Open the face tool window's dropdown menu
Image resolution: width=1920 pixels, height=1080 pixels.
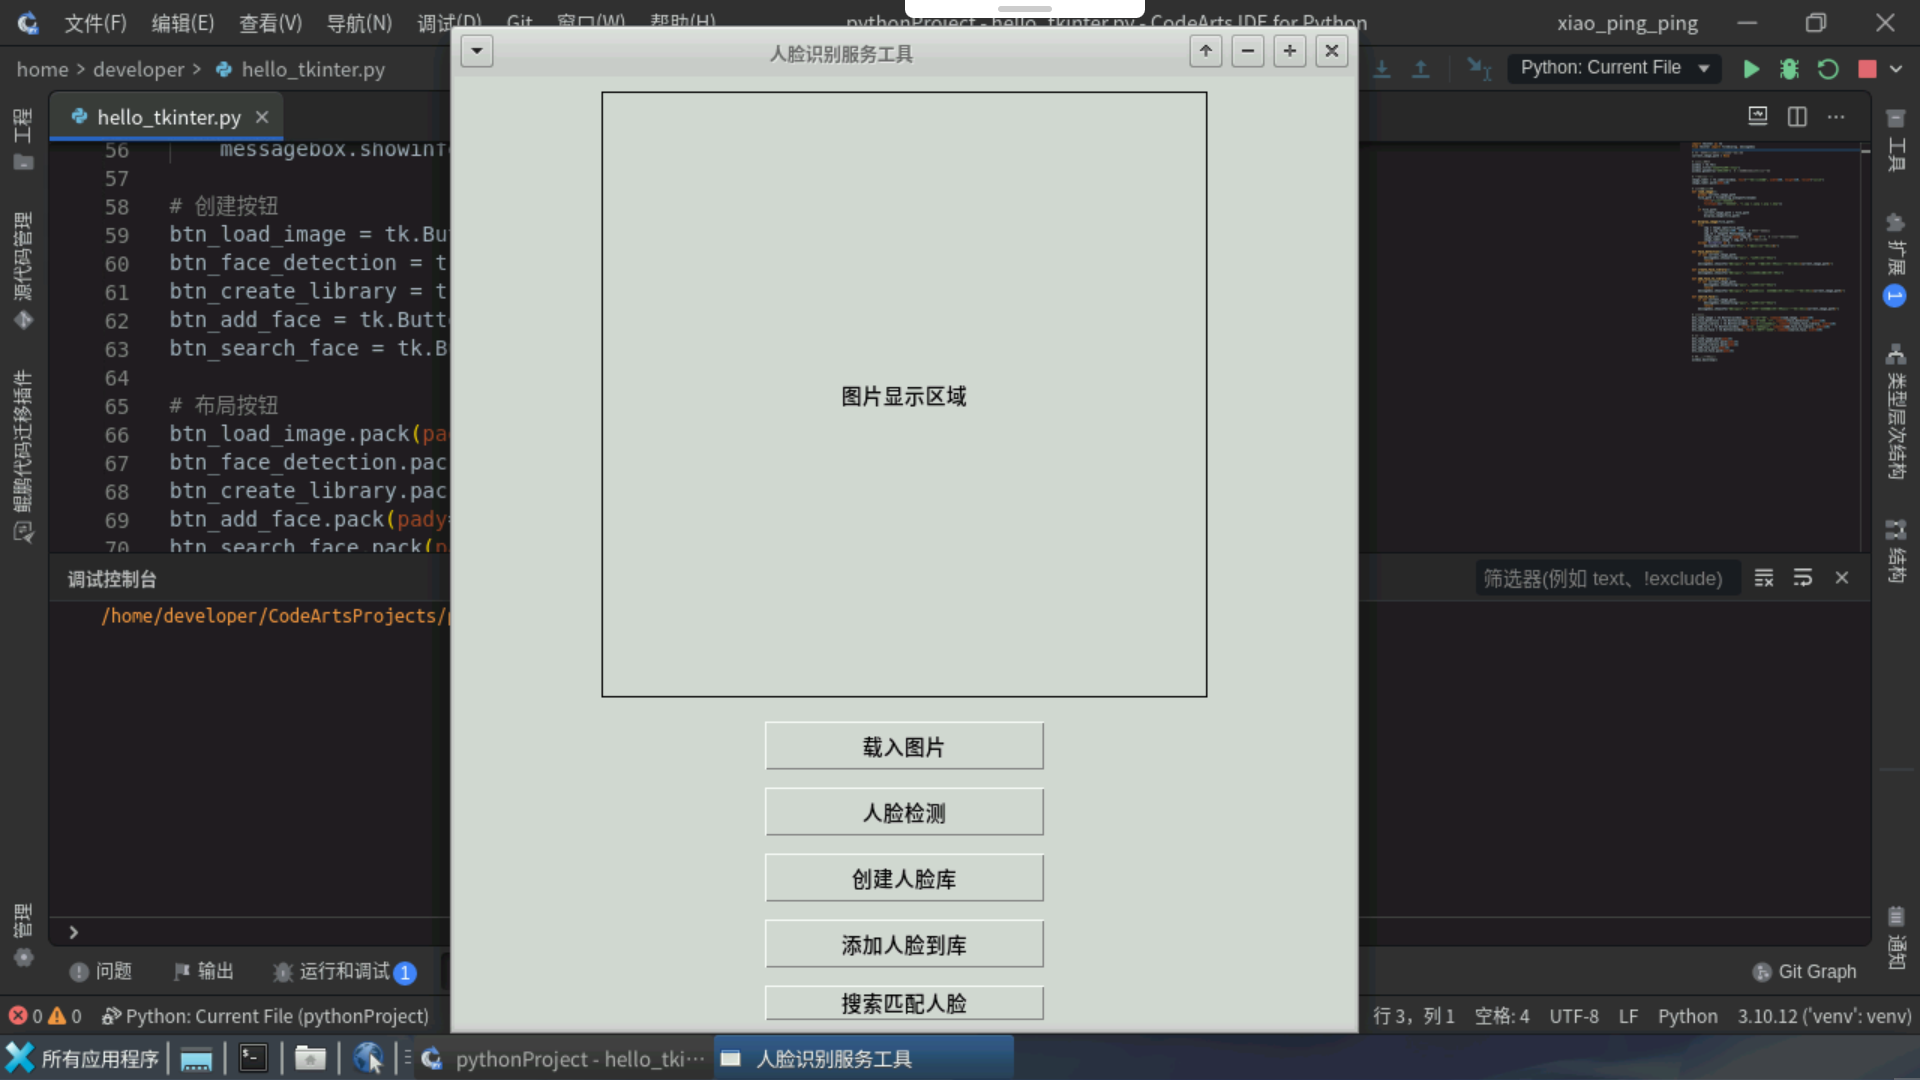click(x=477, y=51)
